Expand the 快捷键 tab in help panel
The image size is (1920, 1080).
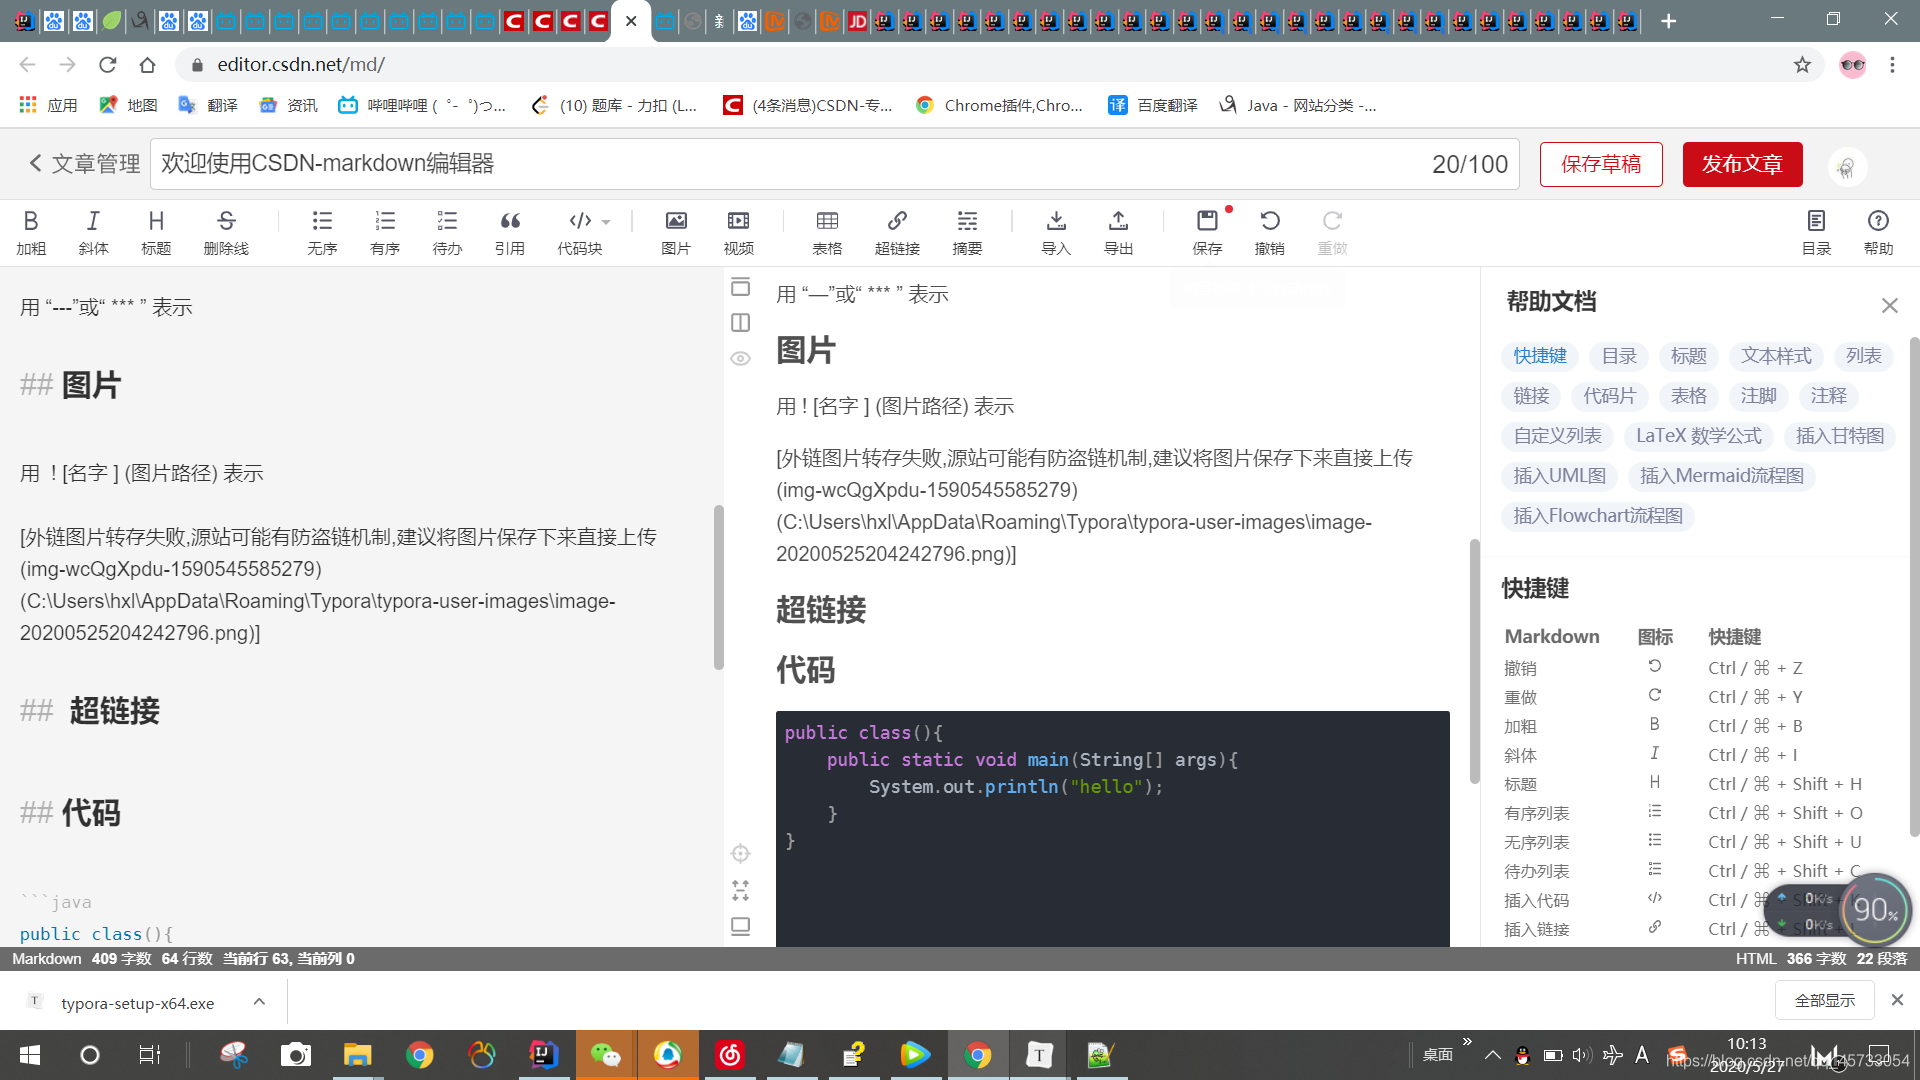tap(1539, 355)
